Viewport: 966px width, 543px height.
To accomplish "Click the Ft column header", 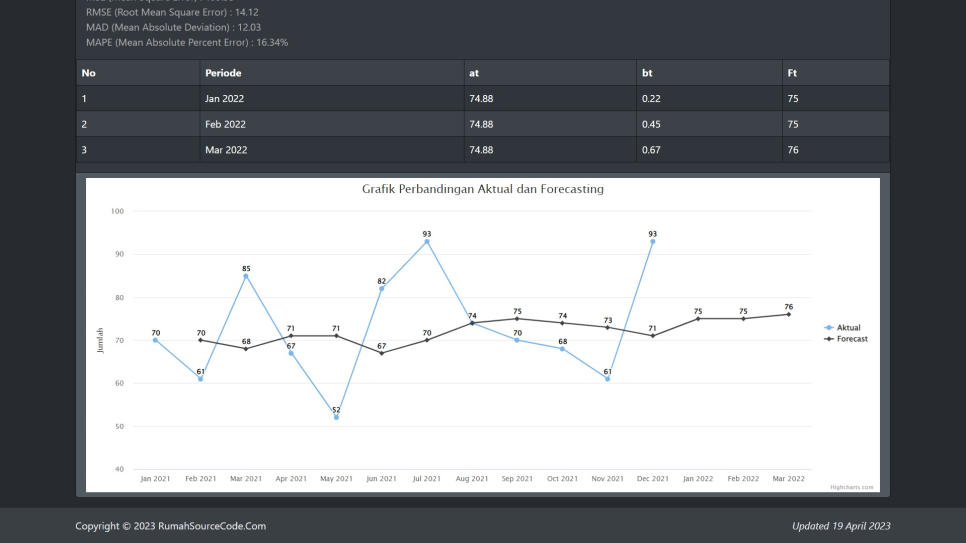I will [793, 73].
